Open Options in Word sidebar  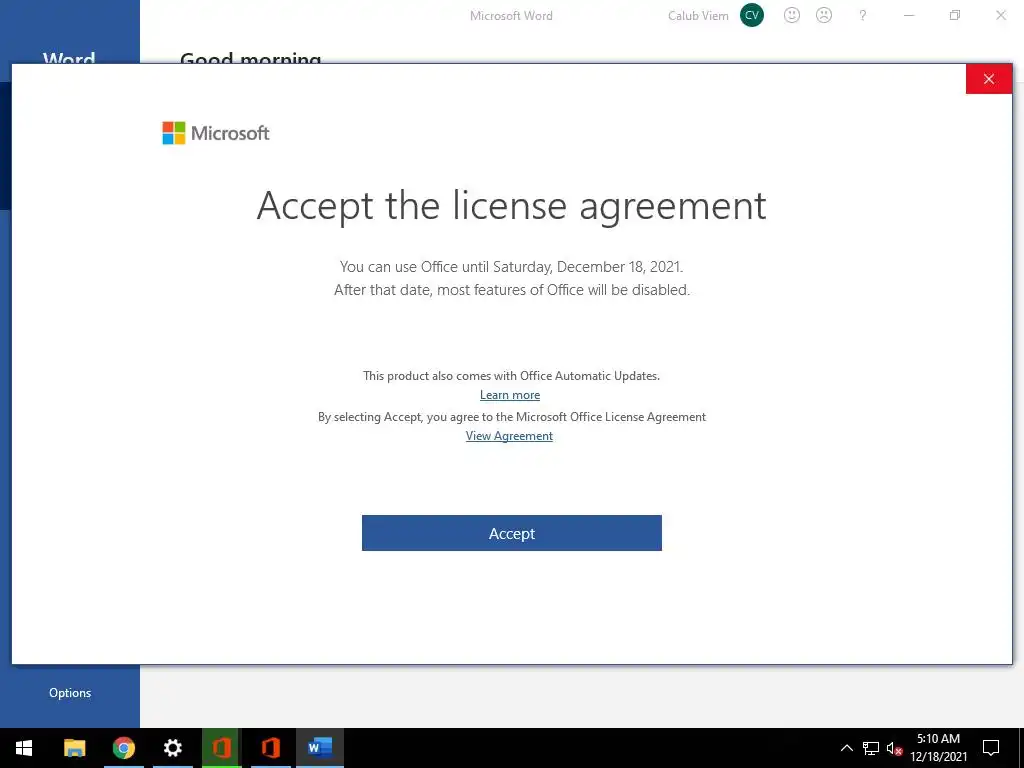(x=70, y=693)
